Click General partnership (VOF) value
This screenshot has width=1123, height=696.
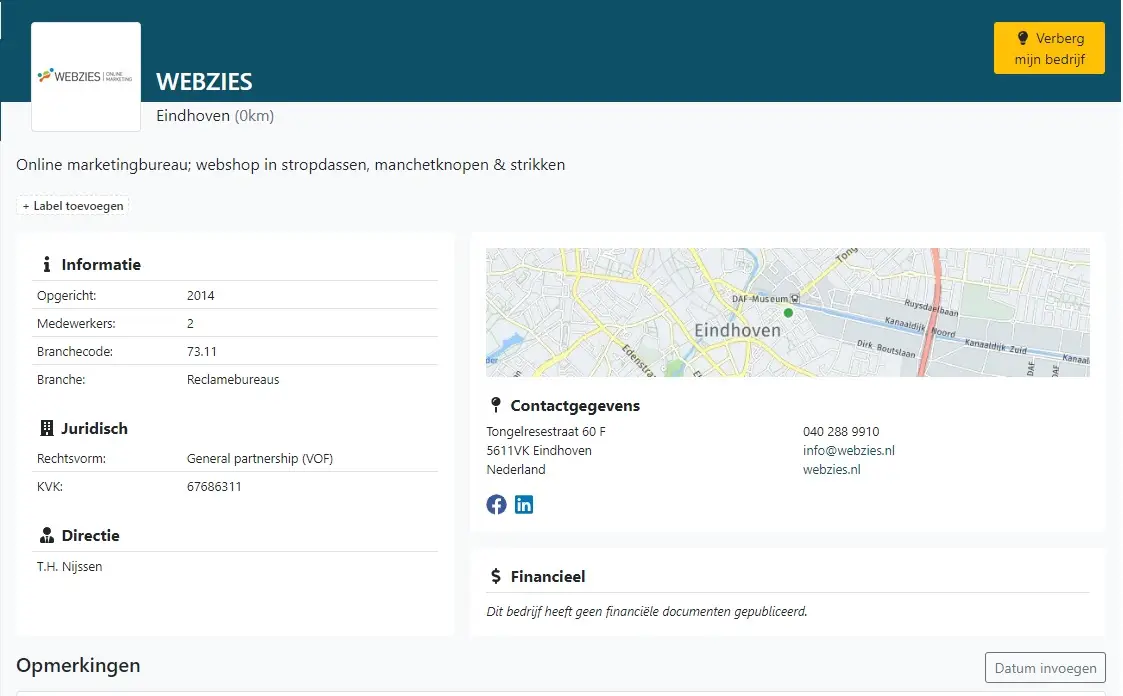pyautogui.click(x=260, y=458)
